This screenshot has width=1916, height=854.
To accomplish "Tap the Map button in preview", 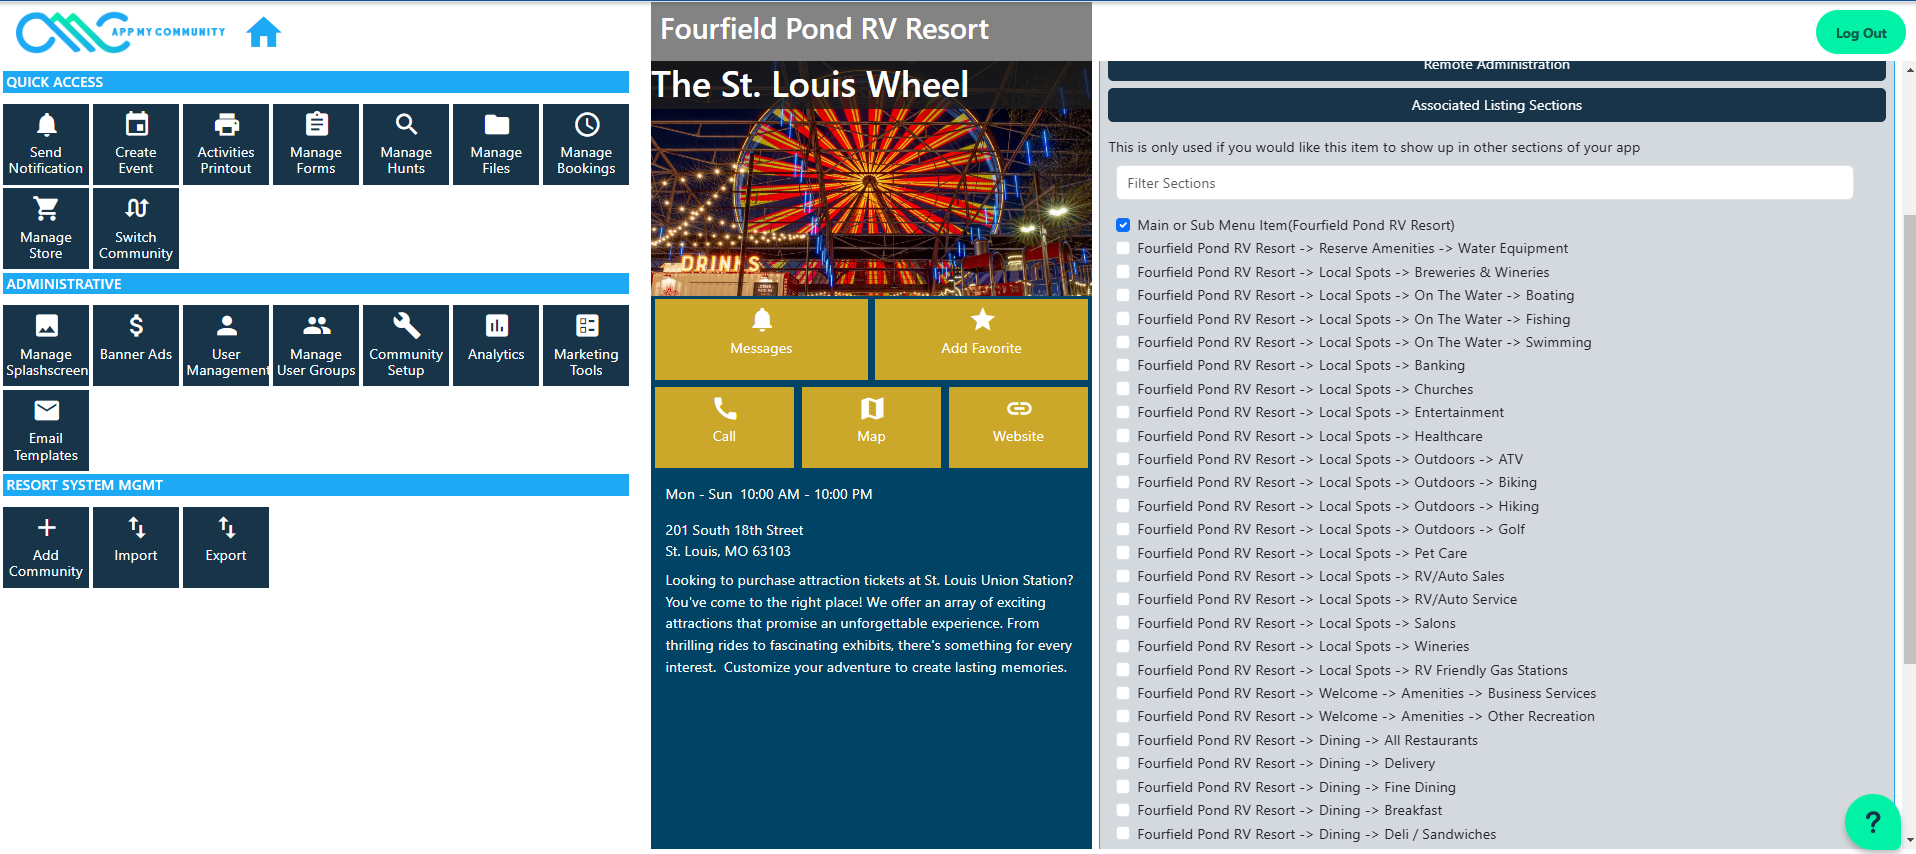I will coord(871,427).
